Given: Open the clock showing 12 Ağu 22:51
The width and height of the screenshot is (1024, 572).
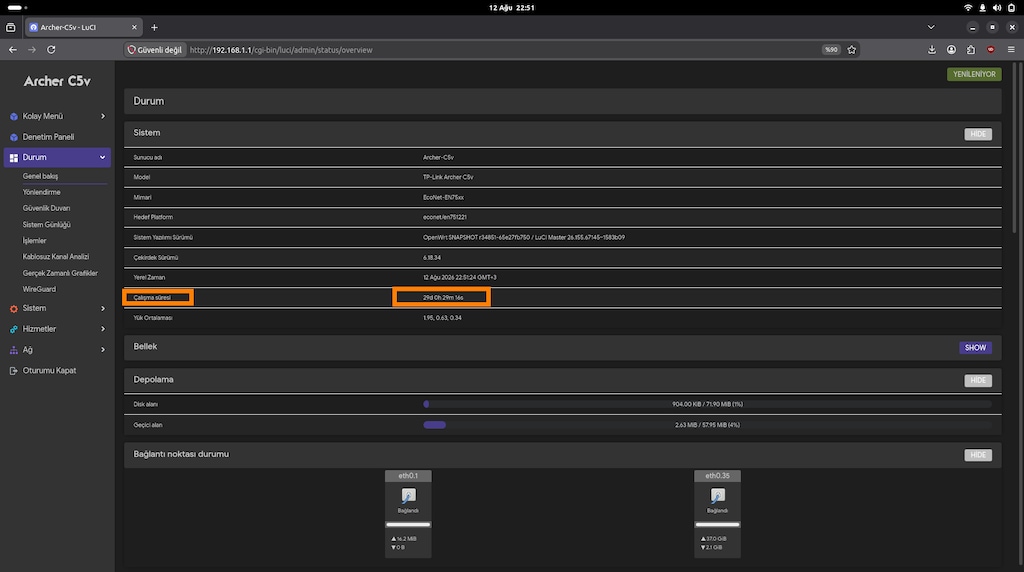Looking at the screenshot, I should [511, 8].
